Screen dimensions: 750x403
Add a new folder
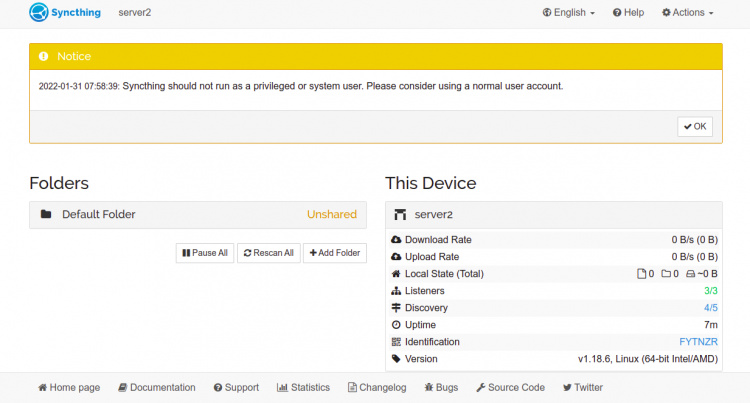tap(335, 253)
